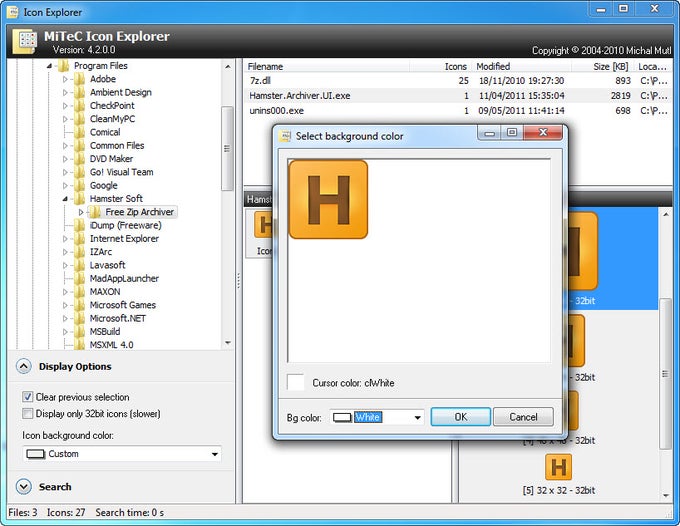Click the Program Files folder icon
The width and height of the screenshot is (680, 526).
63,66
